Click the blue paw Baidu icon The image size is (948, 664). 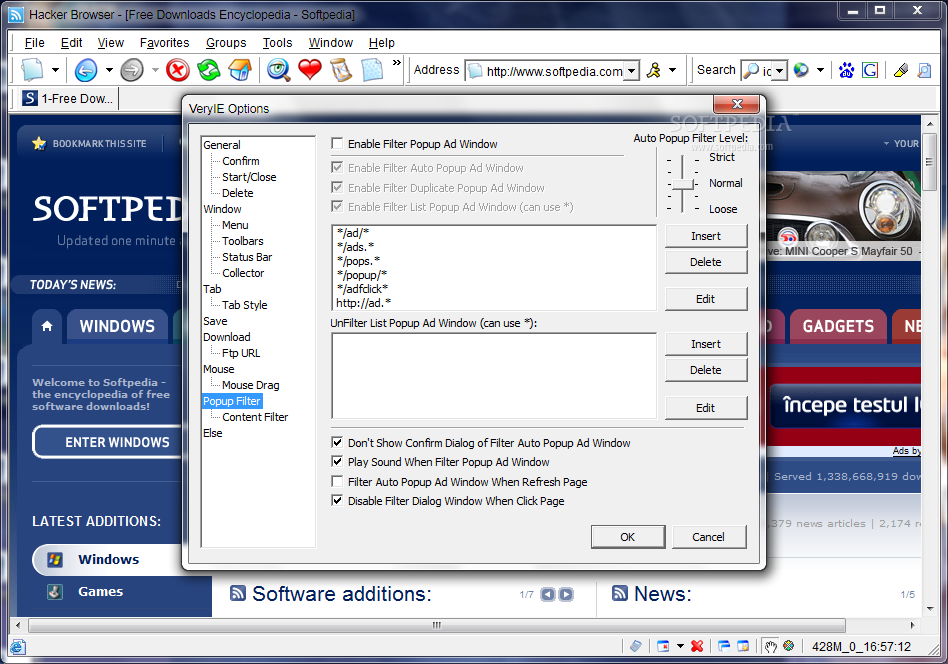click(846, 71)
